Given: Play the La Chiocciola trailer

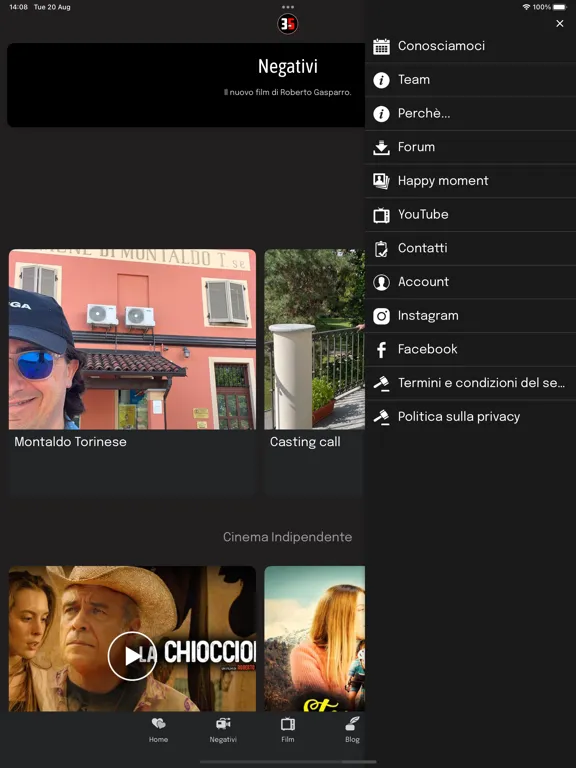Looking at the screenshot, I should [x=132, y=656].
